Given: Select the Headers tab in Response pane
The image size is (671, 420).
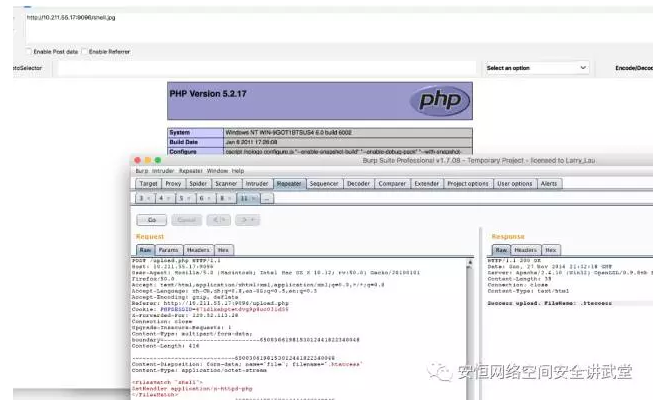Looking at the screenshot, I should 526,250.
